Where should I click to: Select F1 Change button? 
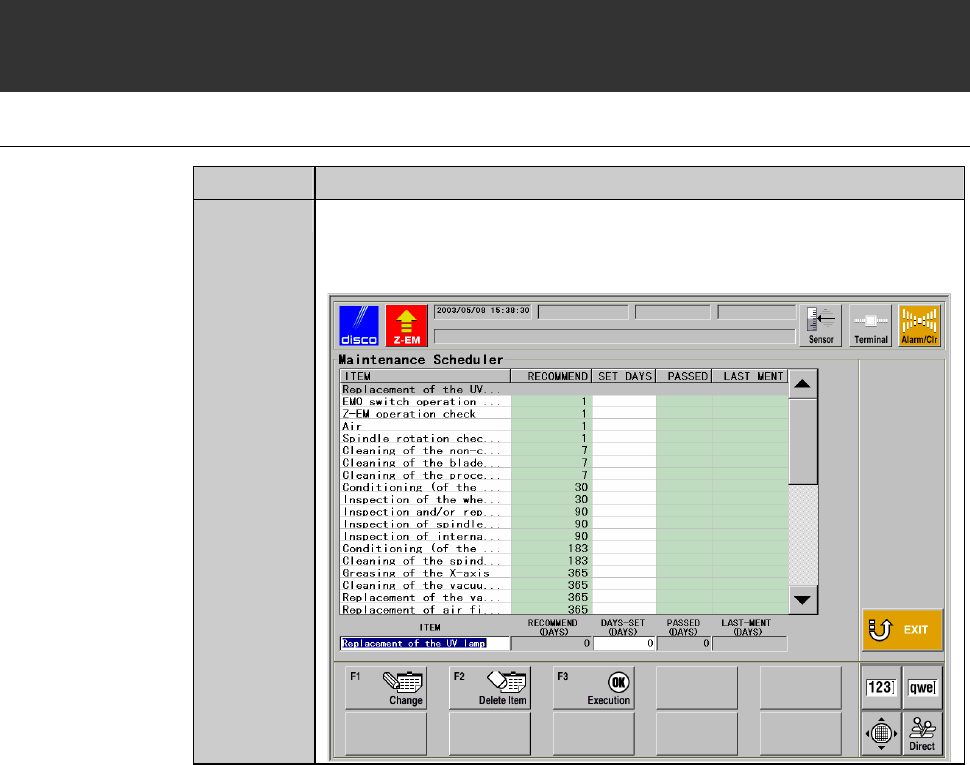386,688
